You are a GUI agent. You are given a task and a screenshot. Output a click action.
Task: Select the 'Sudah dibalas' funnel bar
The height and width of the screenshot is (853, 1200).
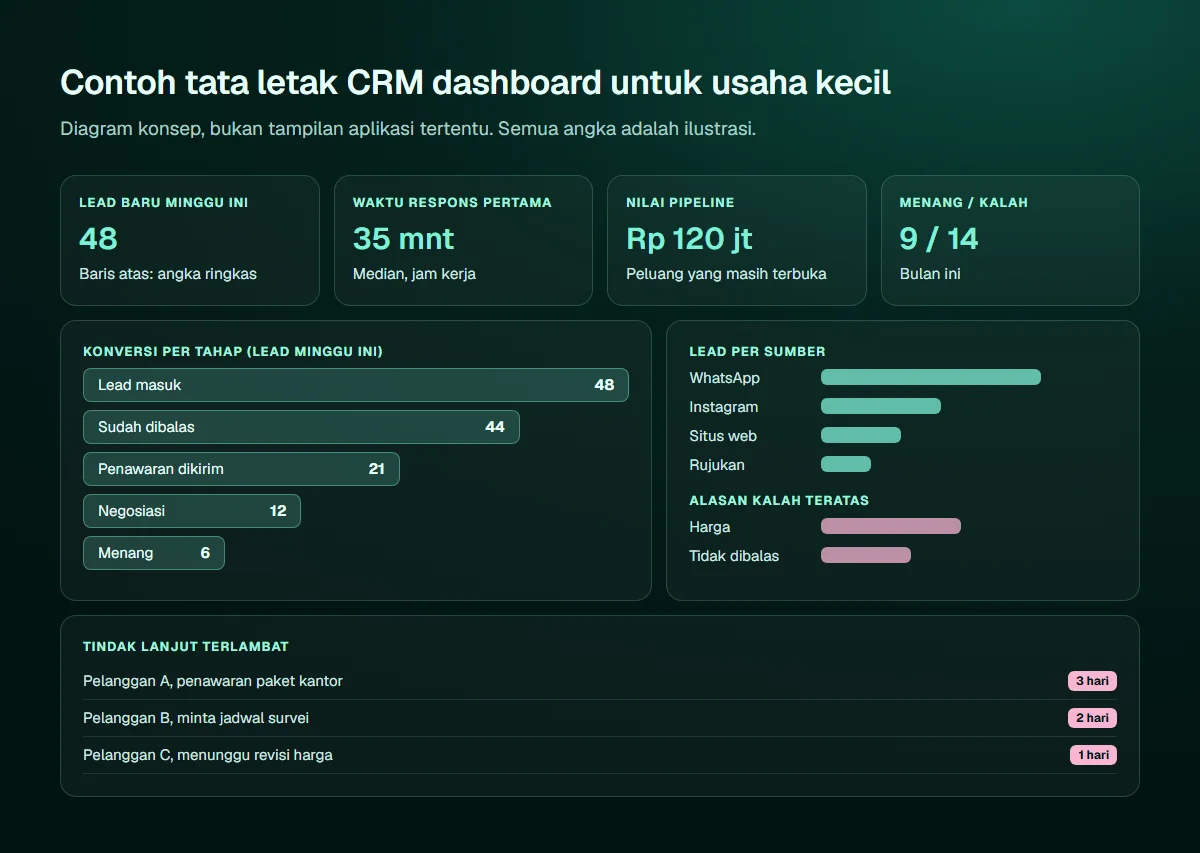point(301,427)
